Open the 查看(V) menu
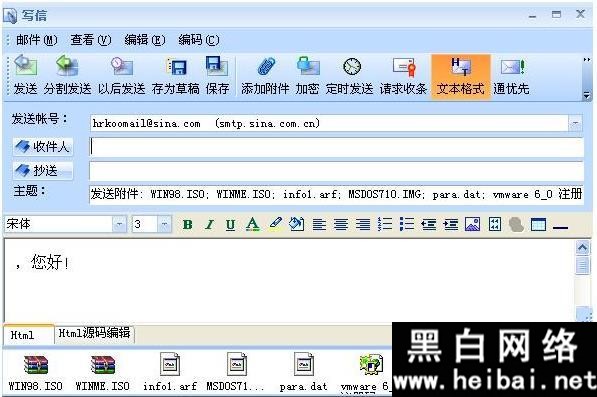The width and height of the screenshot is (597, 397). (x=91, y=40)
